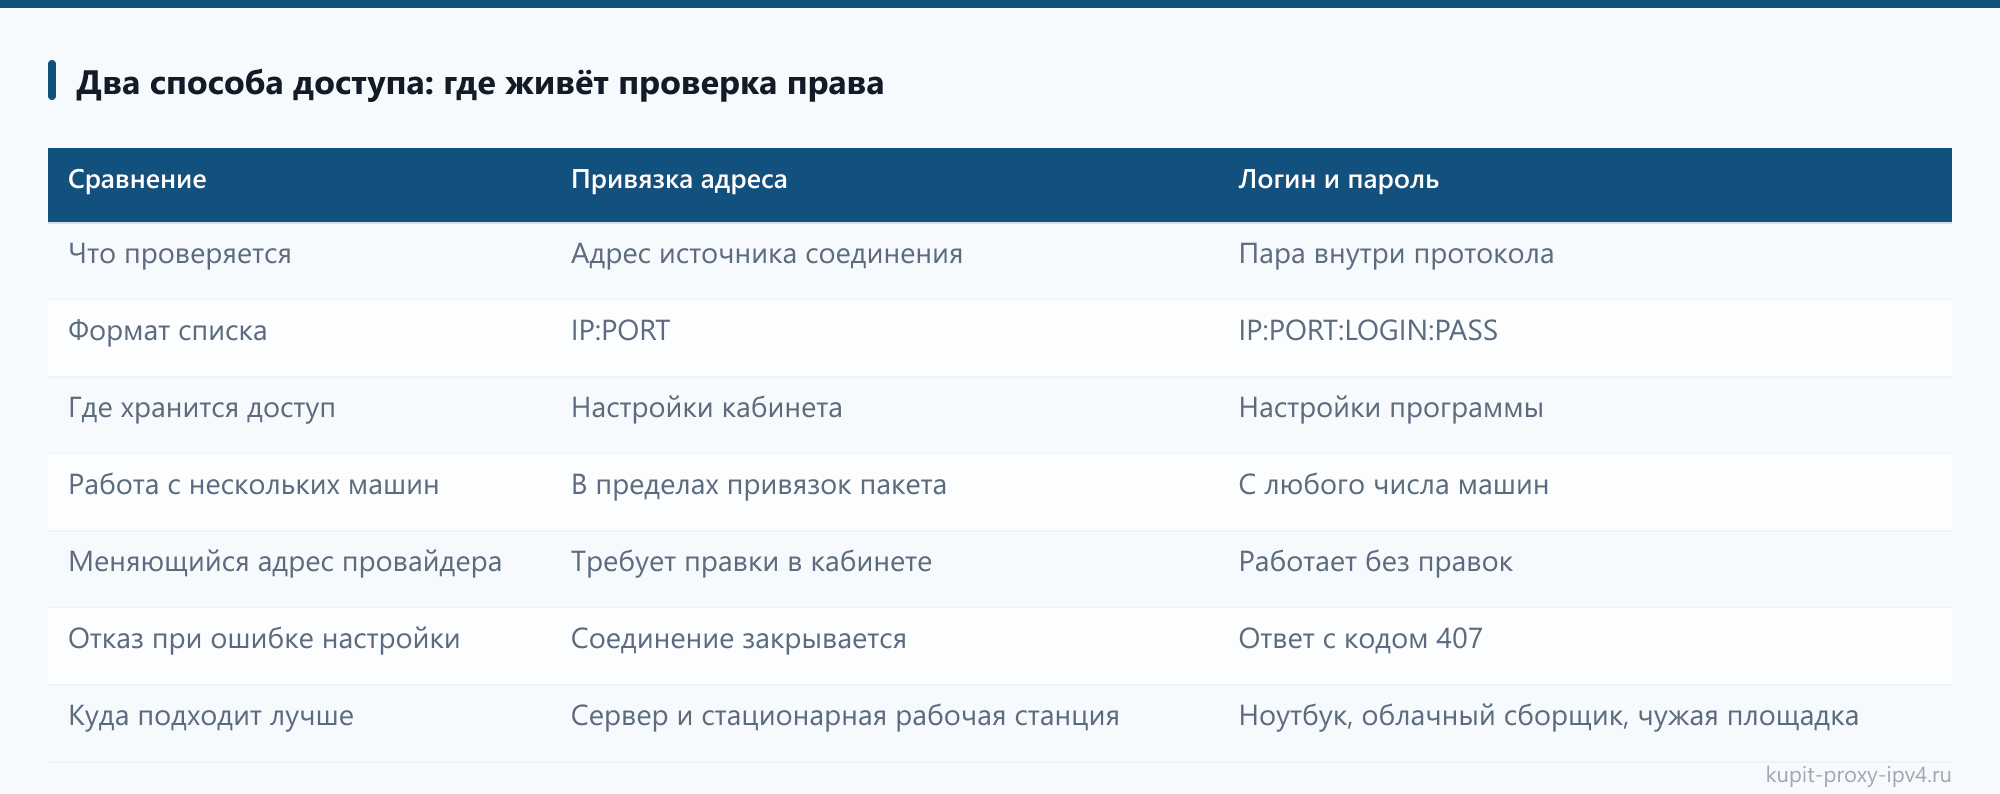Image resolution: width=2000 pixels, height=794 pixels.
Task: Select the "В пределах привязок пакета" cell
Action: [x=759, y=485]
